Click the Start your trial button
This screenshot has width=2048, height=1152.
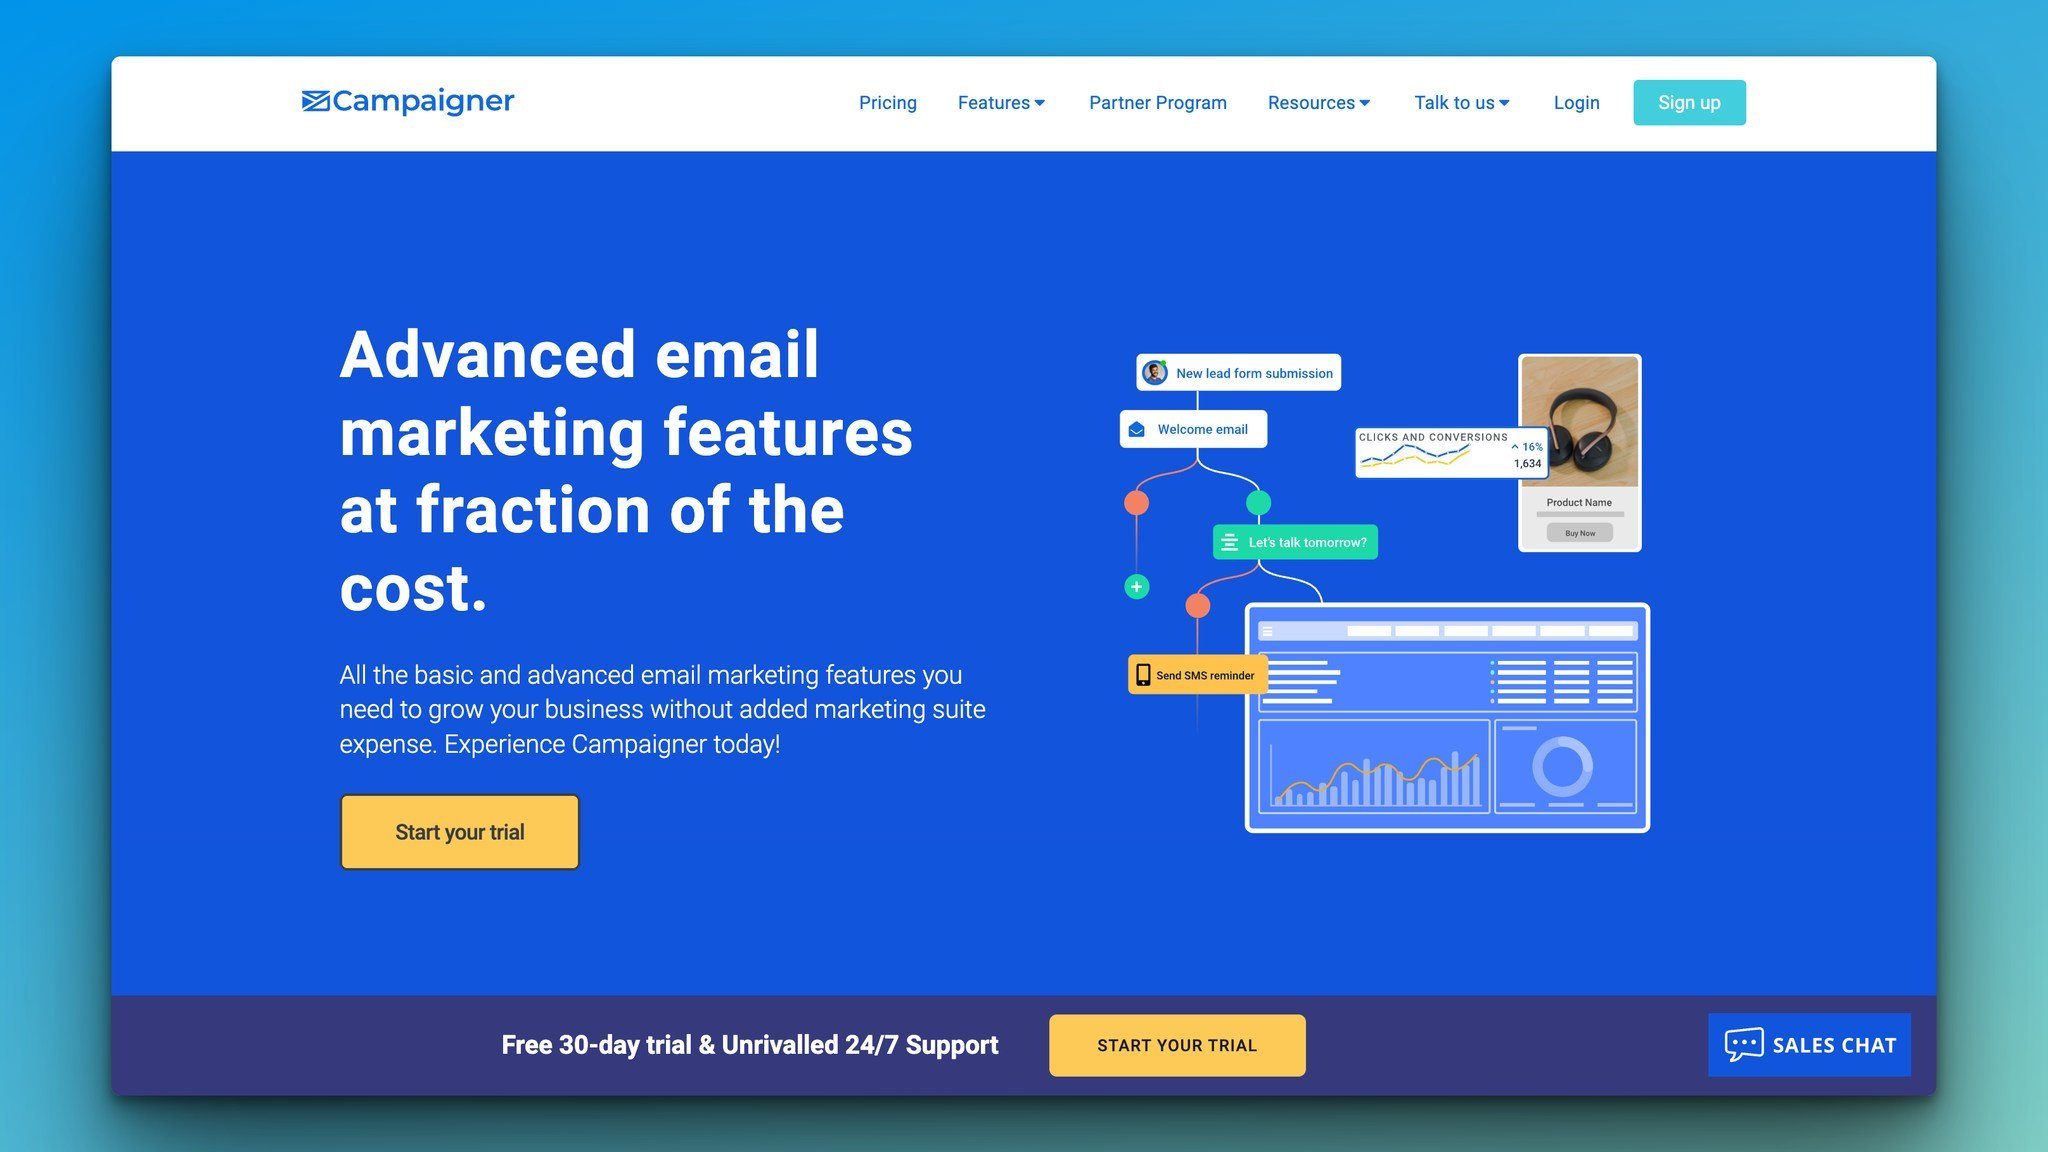point(459,831)
